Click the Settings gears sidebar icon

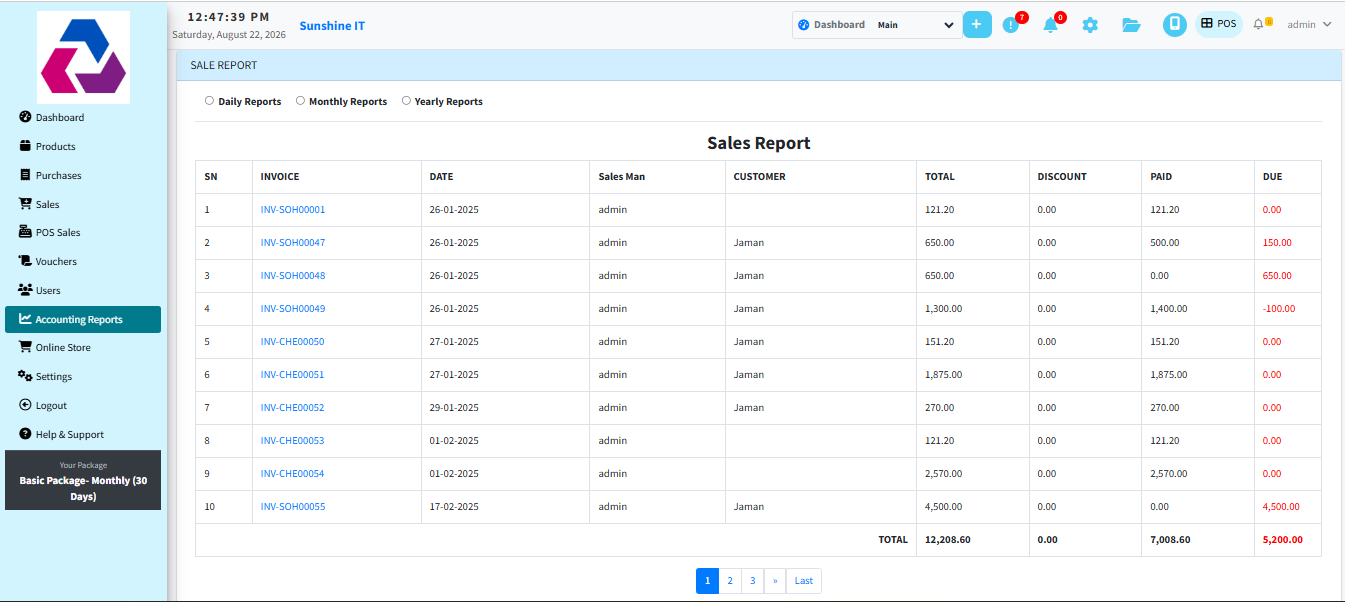click(26, 376)
